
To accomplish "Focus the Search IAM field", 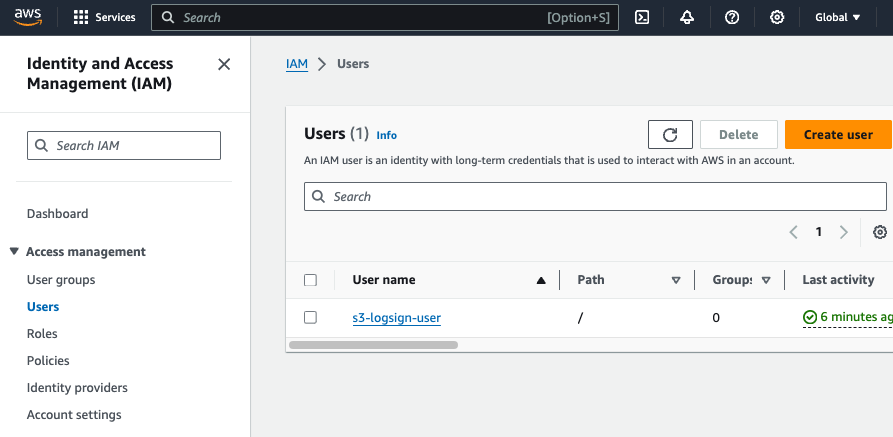I will 124,145.
